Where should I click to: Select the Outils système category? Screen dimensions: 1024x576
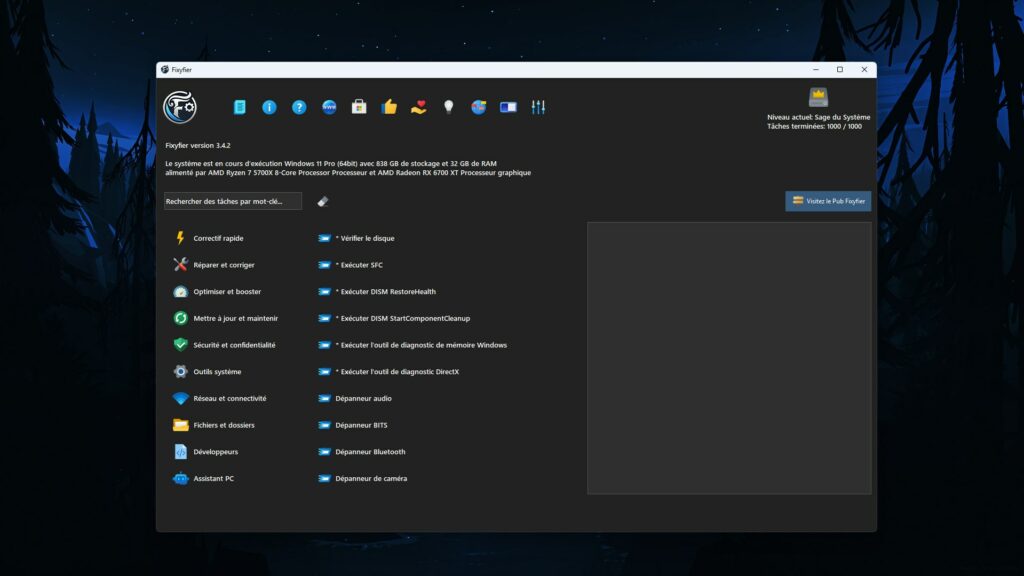pos(208,372)
